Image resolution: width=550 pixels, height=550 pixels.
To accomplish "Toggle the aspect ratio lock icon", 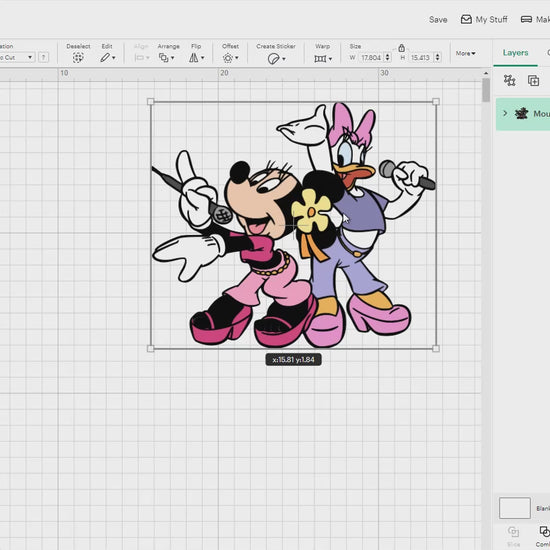I will click(401, 48).
